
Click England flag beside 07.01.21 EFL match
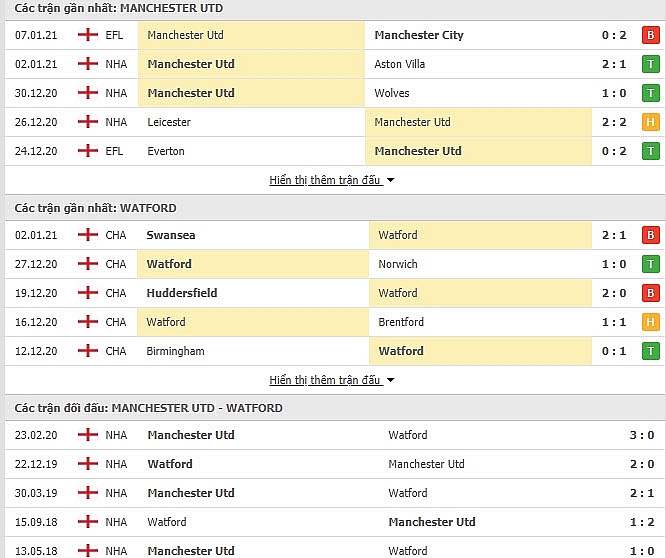point(88,35)
